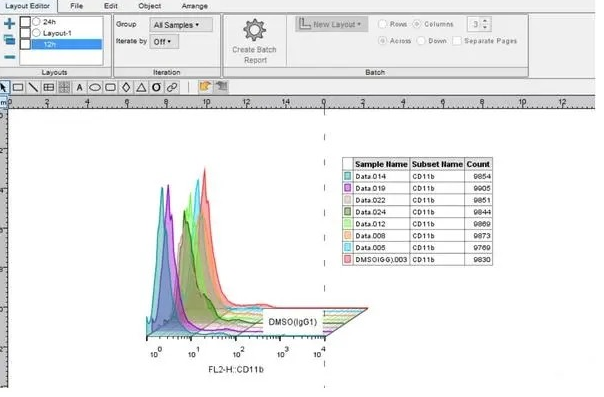Select the line drawing tool

pos(33,88)
